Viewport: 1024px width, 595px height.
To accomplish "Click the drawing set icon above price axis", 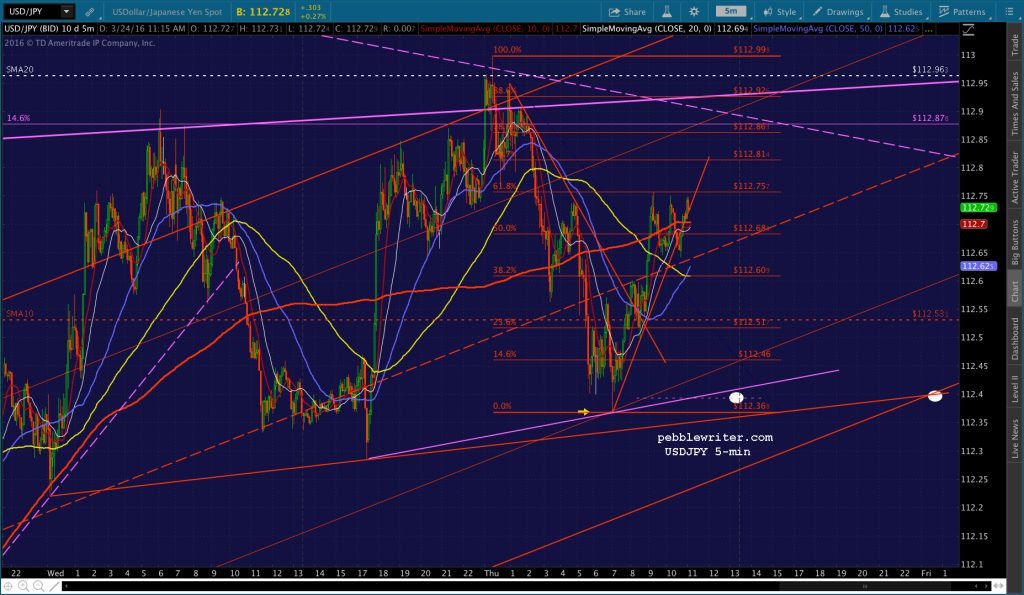I will coord(968,29).
